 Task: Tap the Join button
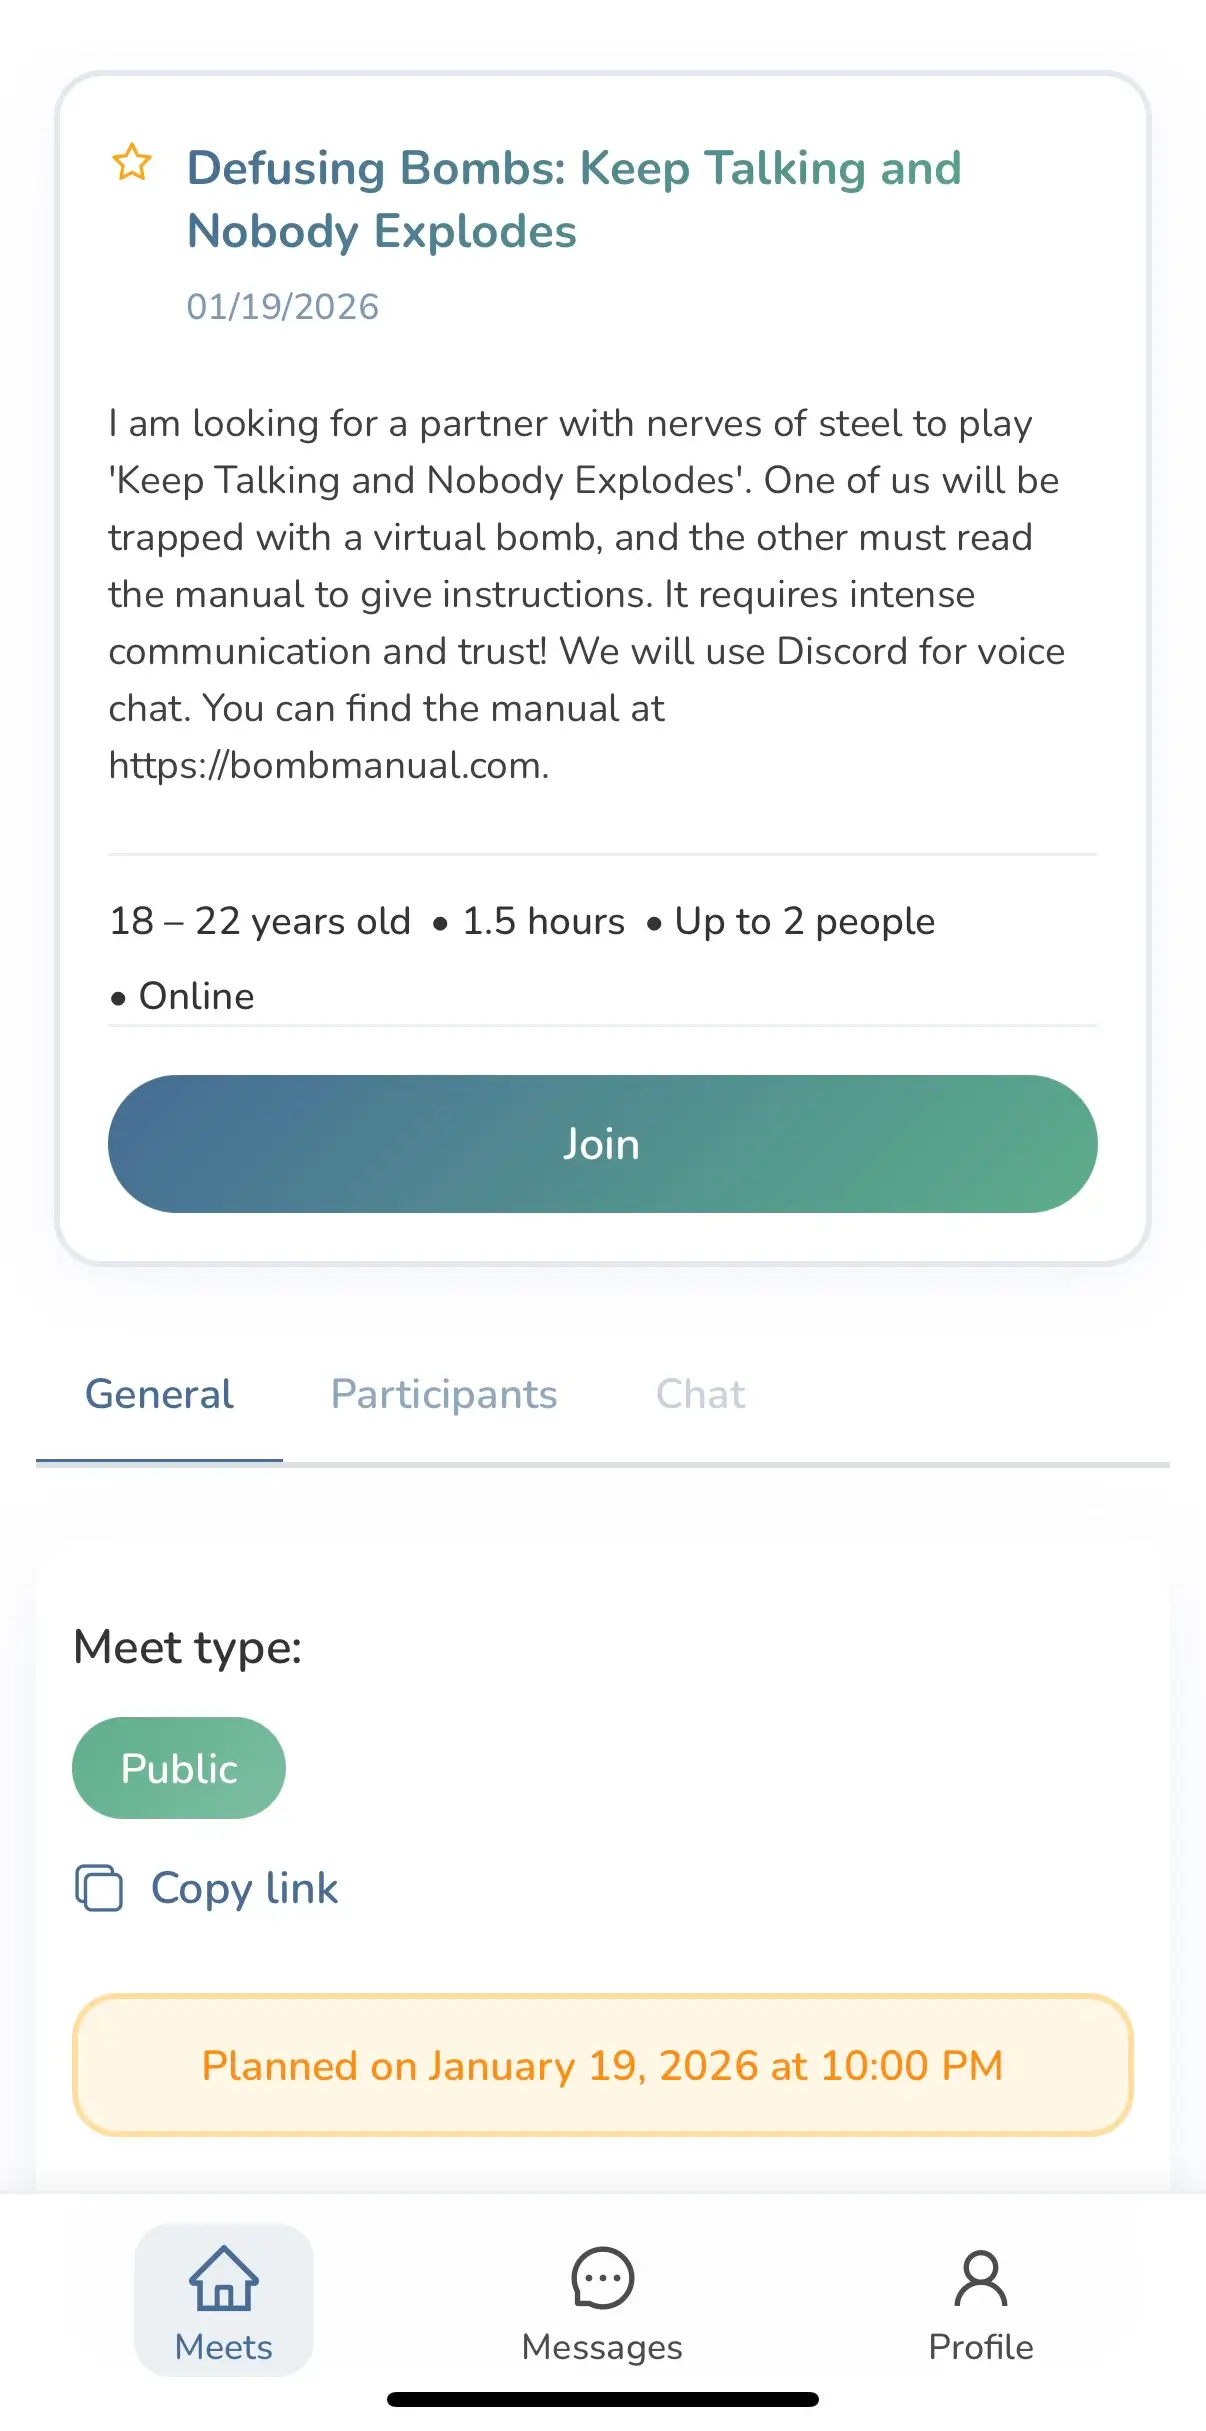(x=602, y=1143)
